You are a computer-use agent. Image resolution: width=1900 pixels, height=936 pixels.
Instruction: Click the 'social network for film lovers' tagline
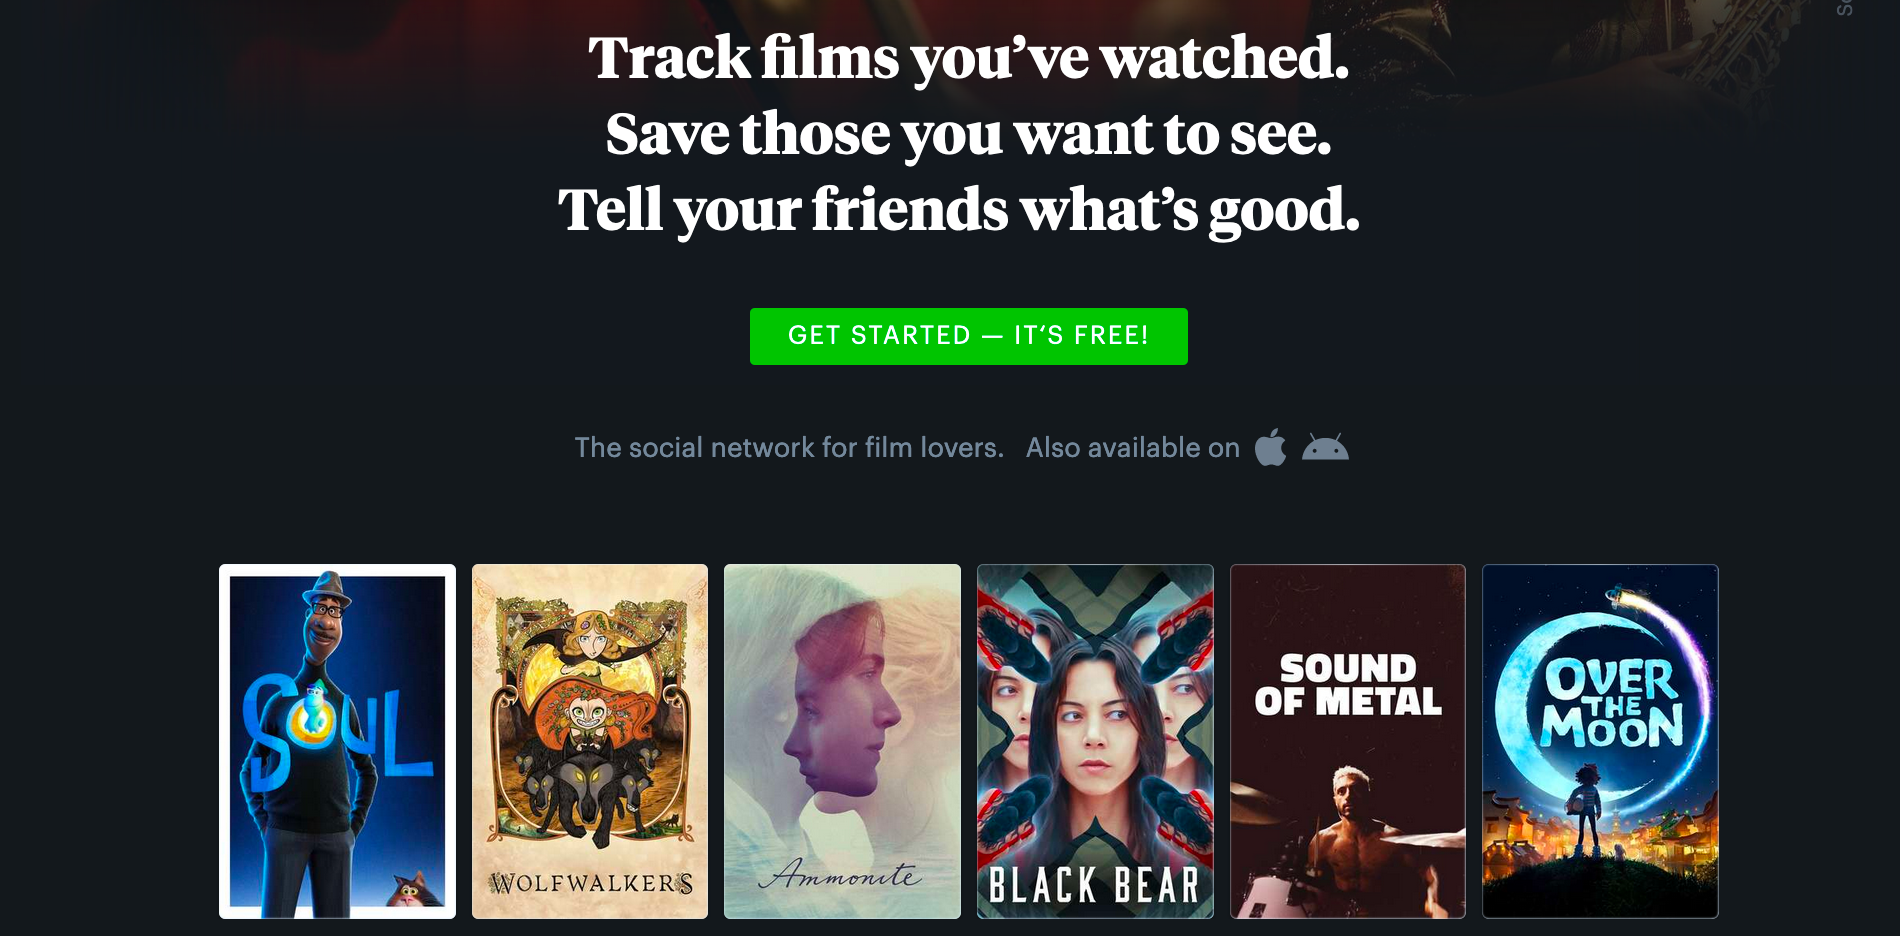pos(789,448)
